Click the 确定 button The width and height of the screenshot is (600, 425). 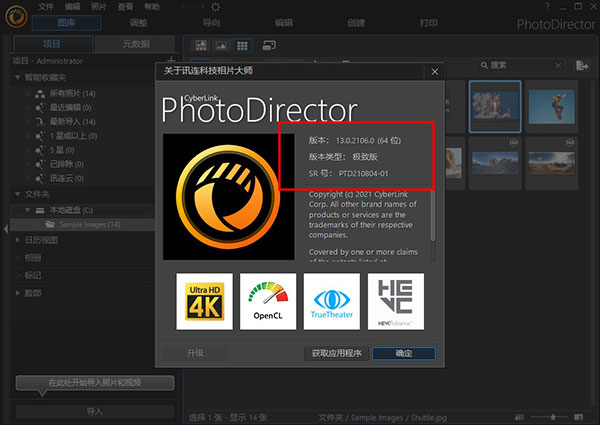[x=404, y=353]
